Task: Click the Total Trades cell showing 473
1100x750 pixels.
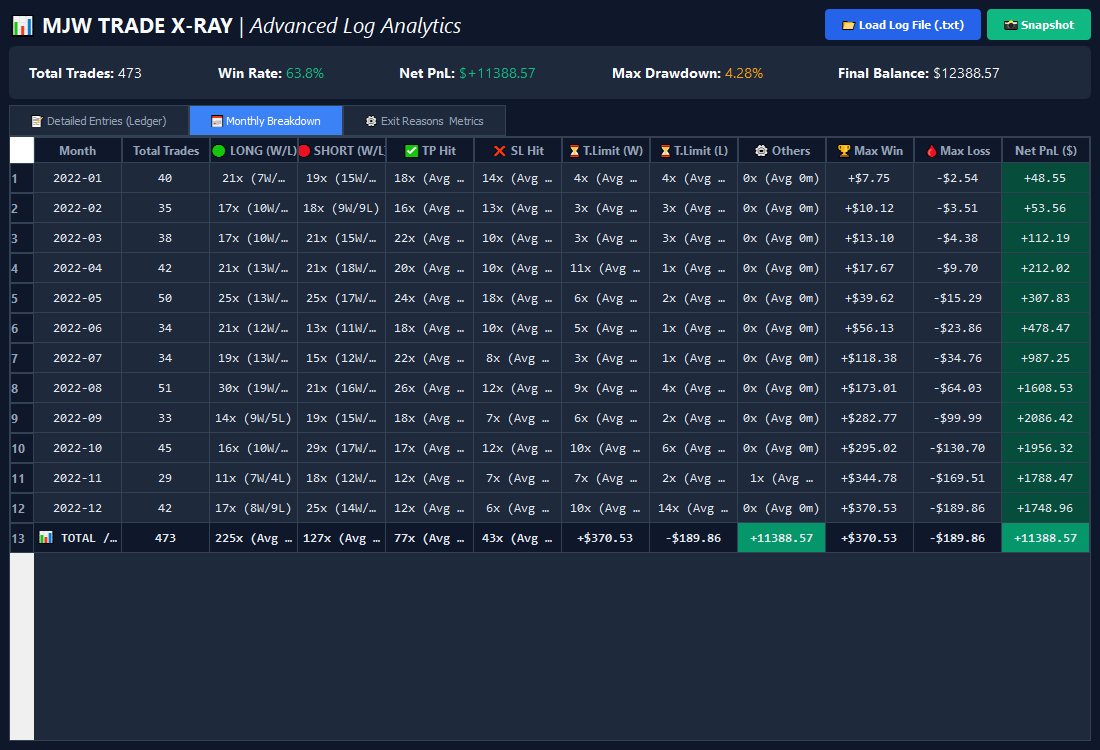Action: tap(166, 538)
